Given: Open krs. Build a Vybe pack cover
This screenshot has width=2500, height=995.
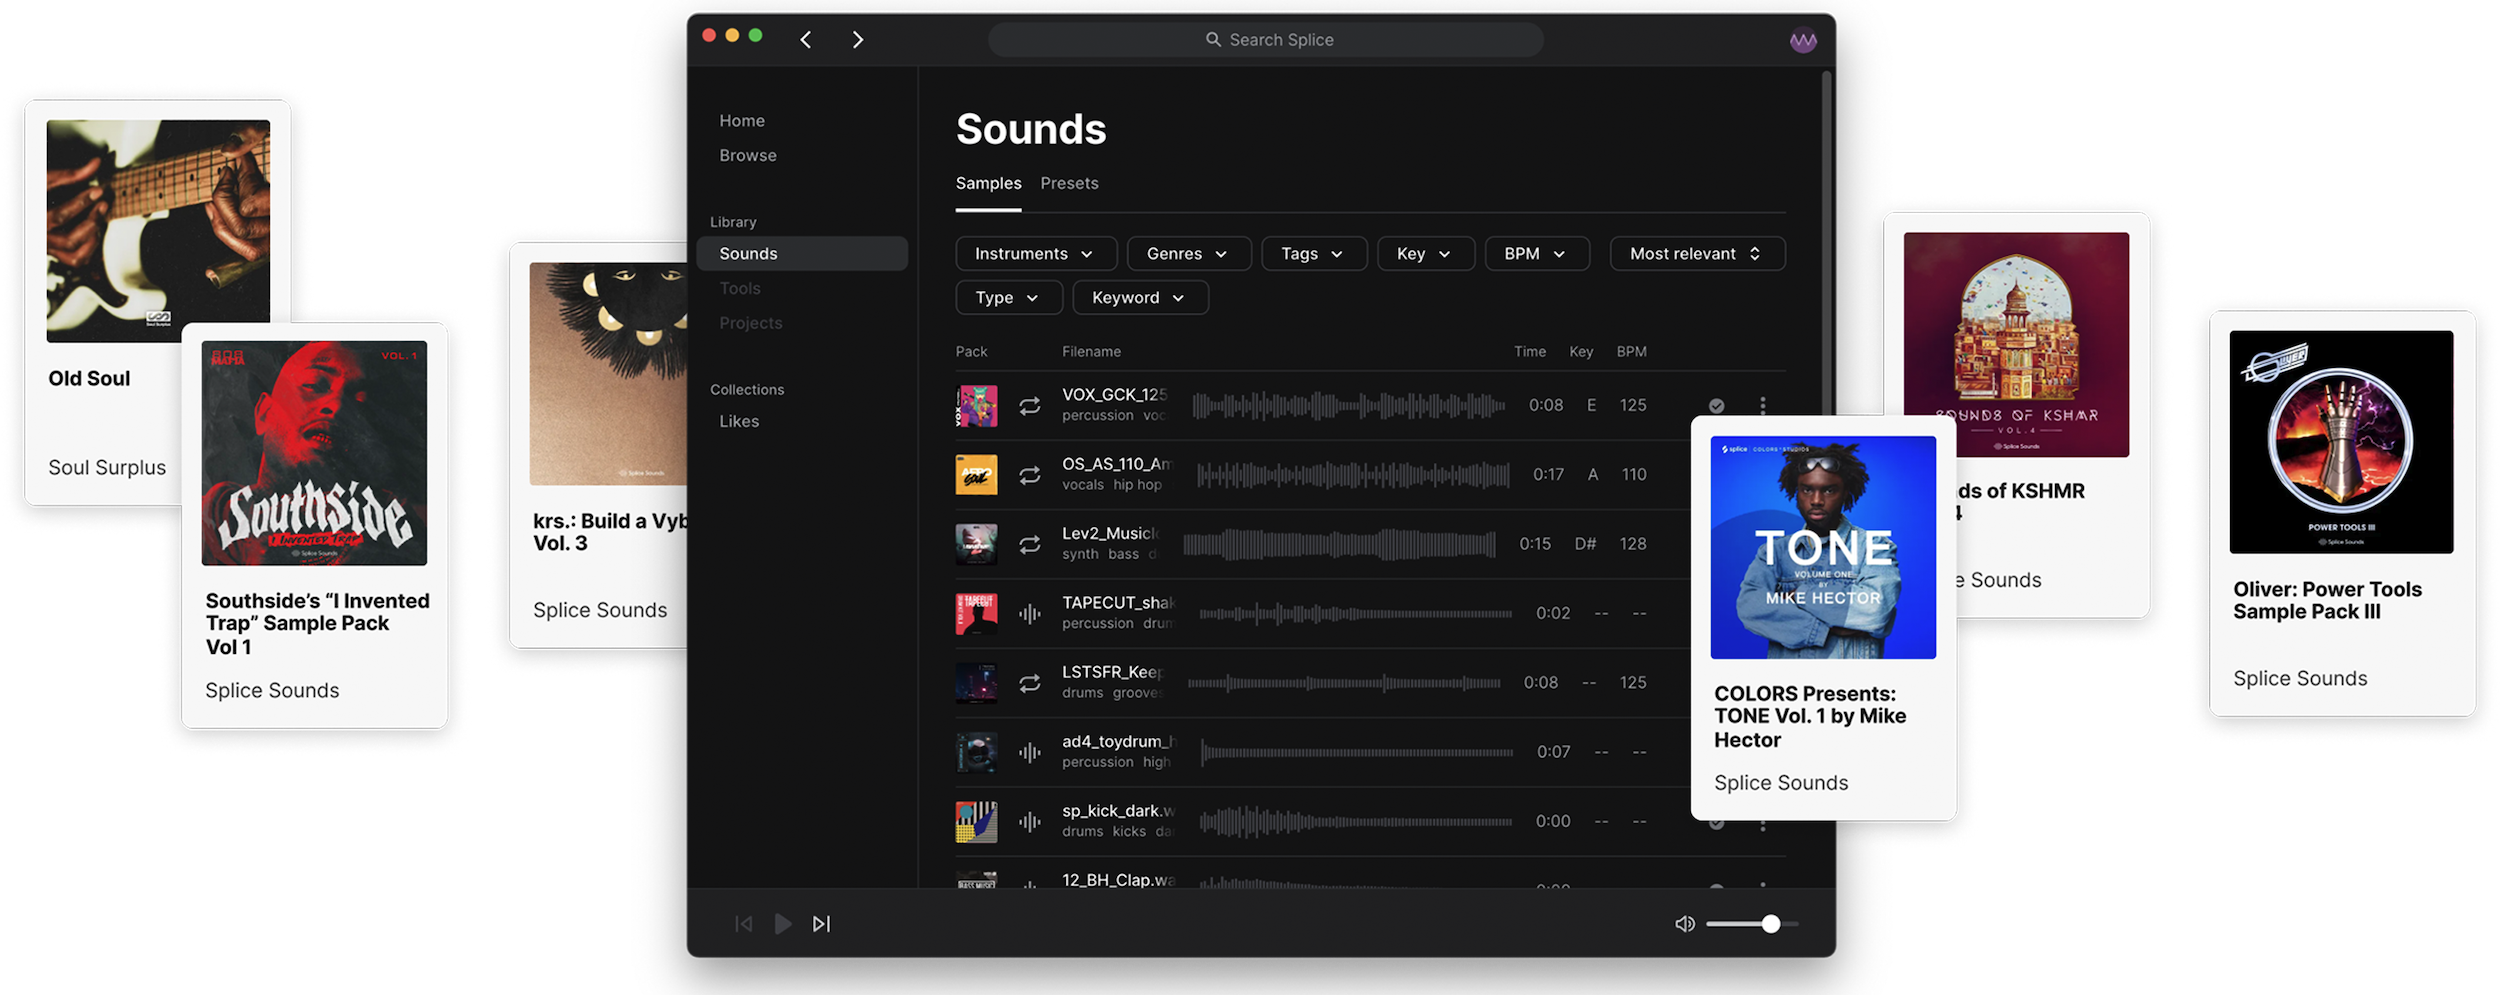Looking at the screenshot, I should 609,374.
